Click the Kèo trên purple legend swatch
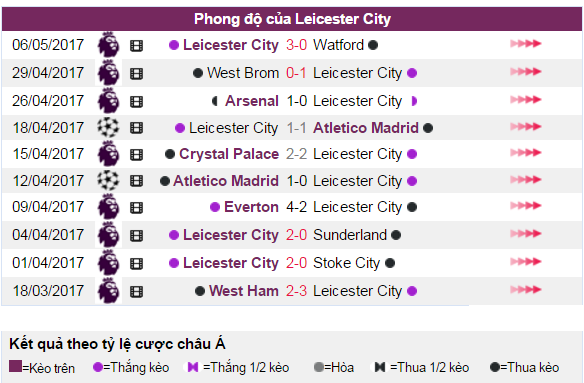This screenshot has width=584, height=383. pyautogui.click(x=15, y=366)
